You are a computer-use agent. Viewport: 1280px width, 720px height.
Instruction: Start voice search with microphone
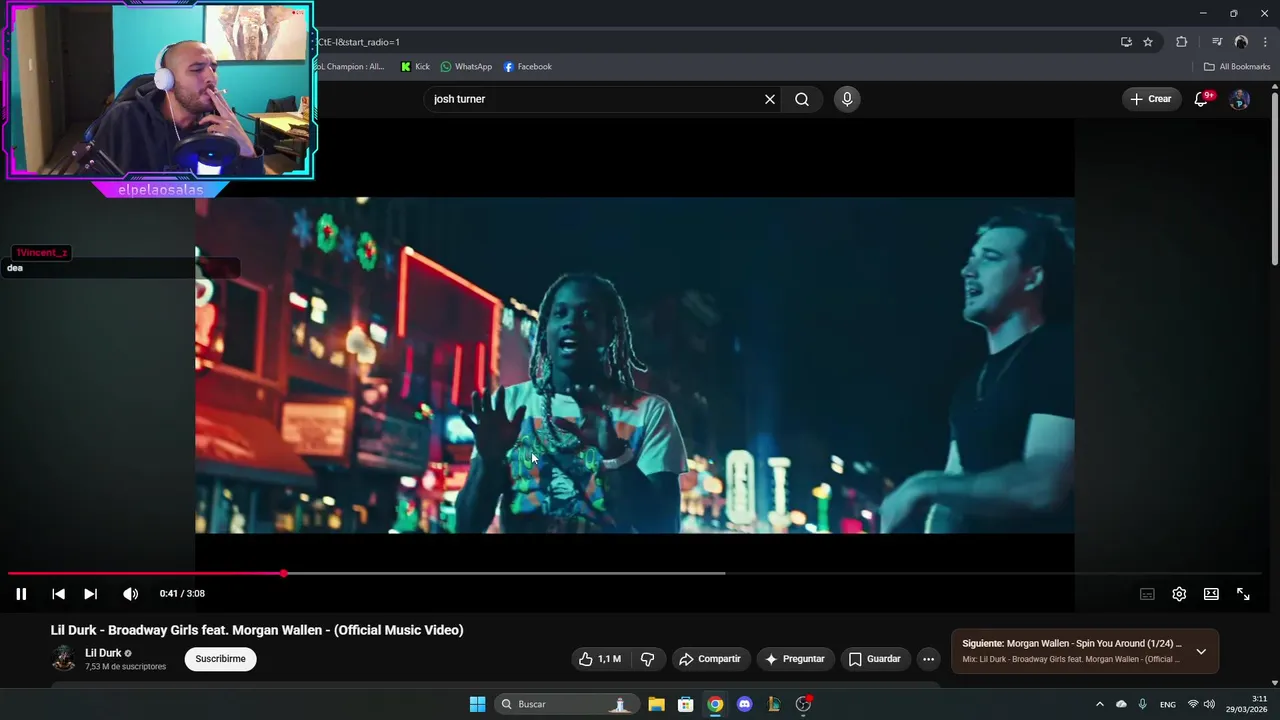point(847,99)
